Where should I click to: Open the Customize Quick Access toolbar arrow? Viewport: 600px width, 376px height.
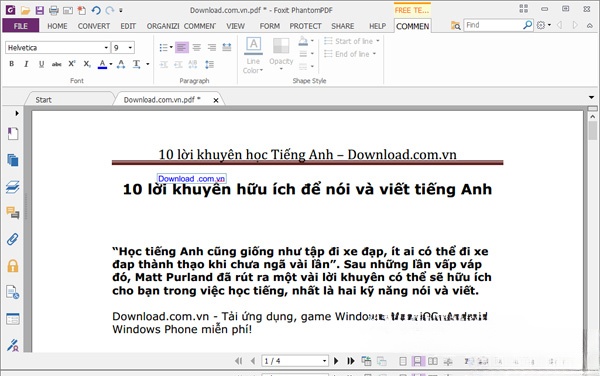tap(121, 11)
